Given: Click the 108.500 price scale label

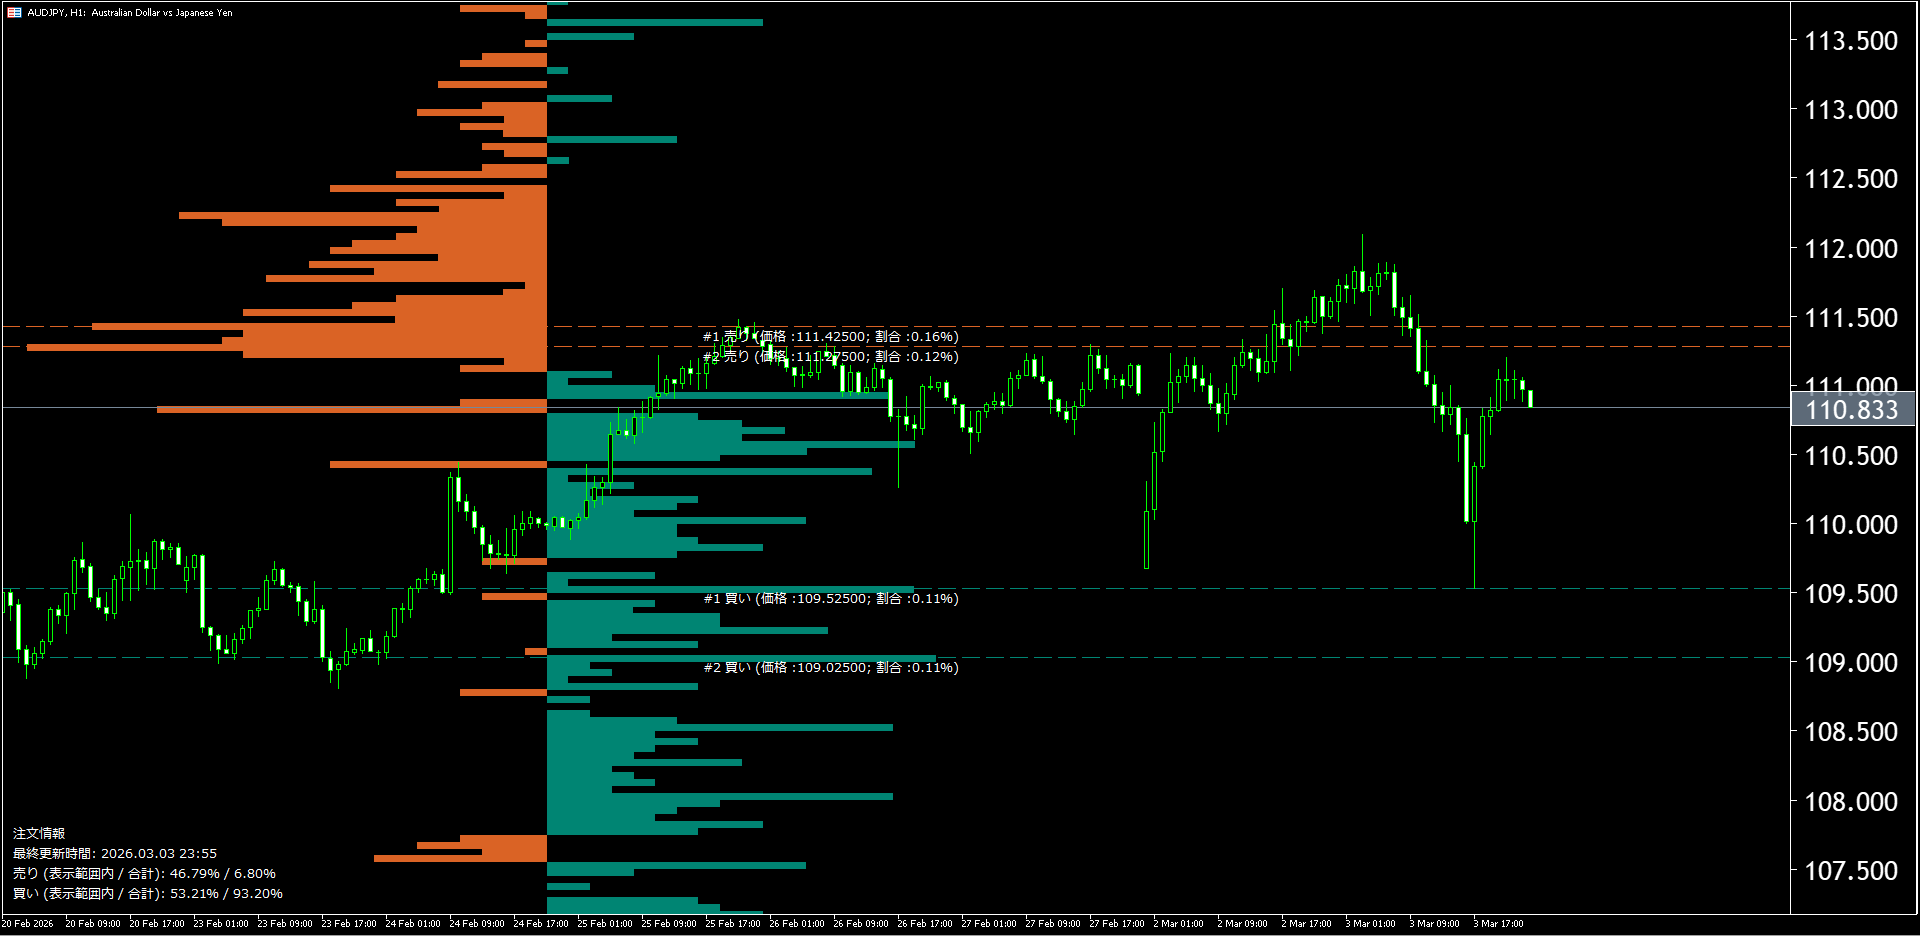Looking at the screenshot, I should point(1851,732).
